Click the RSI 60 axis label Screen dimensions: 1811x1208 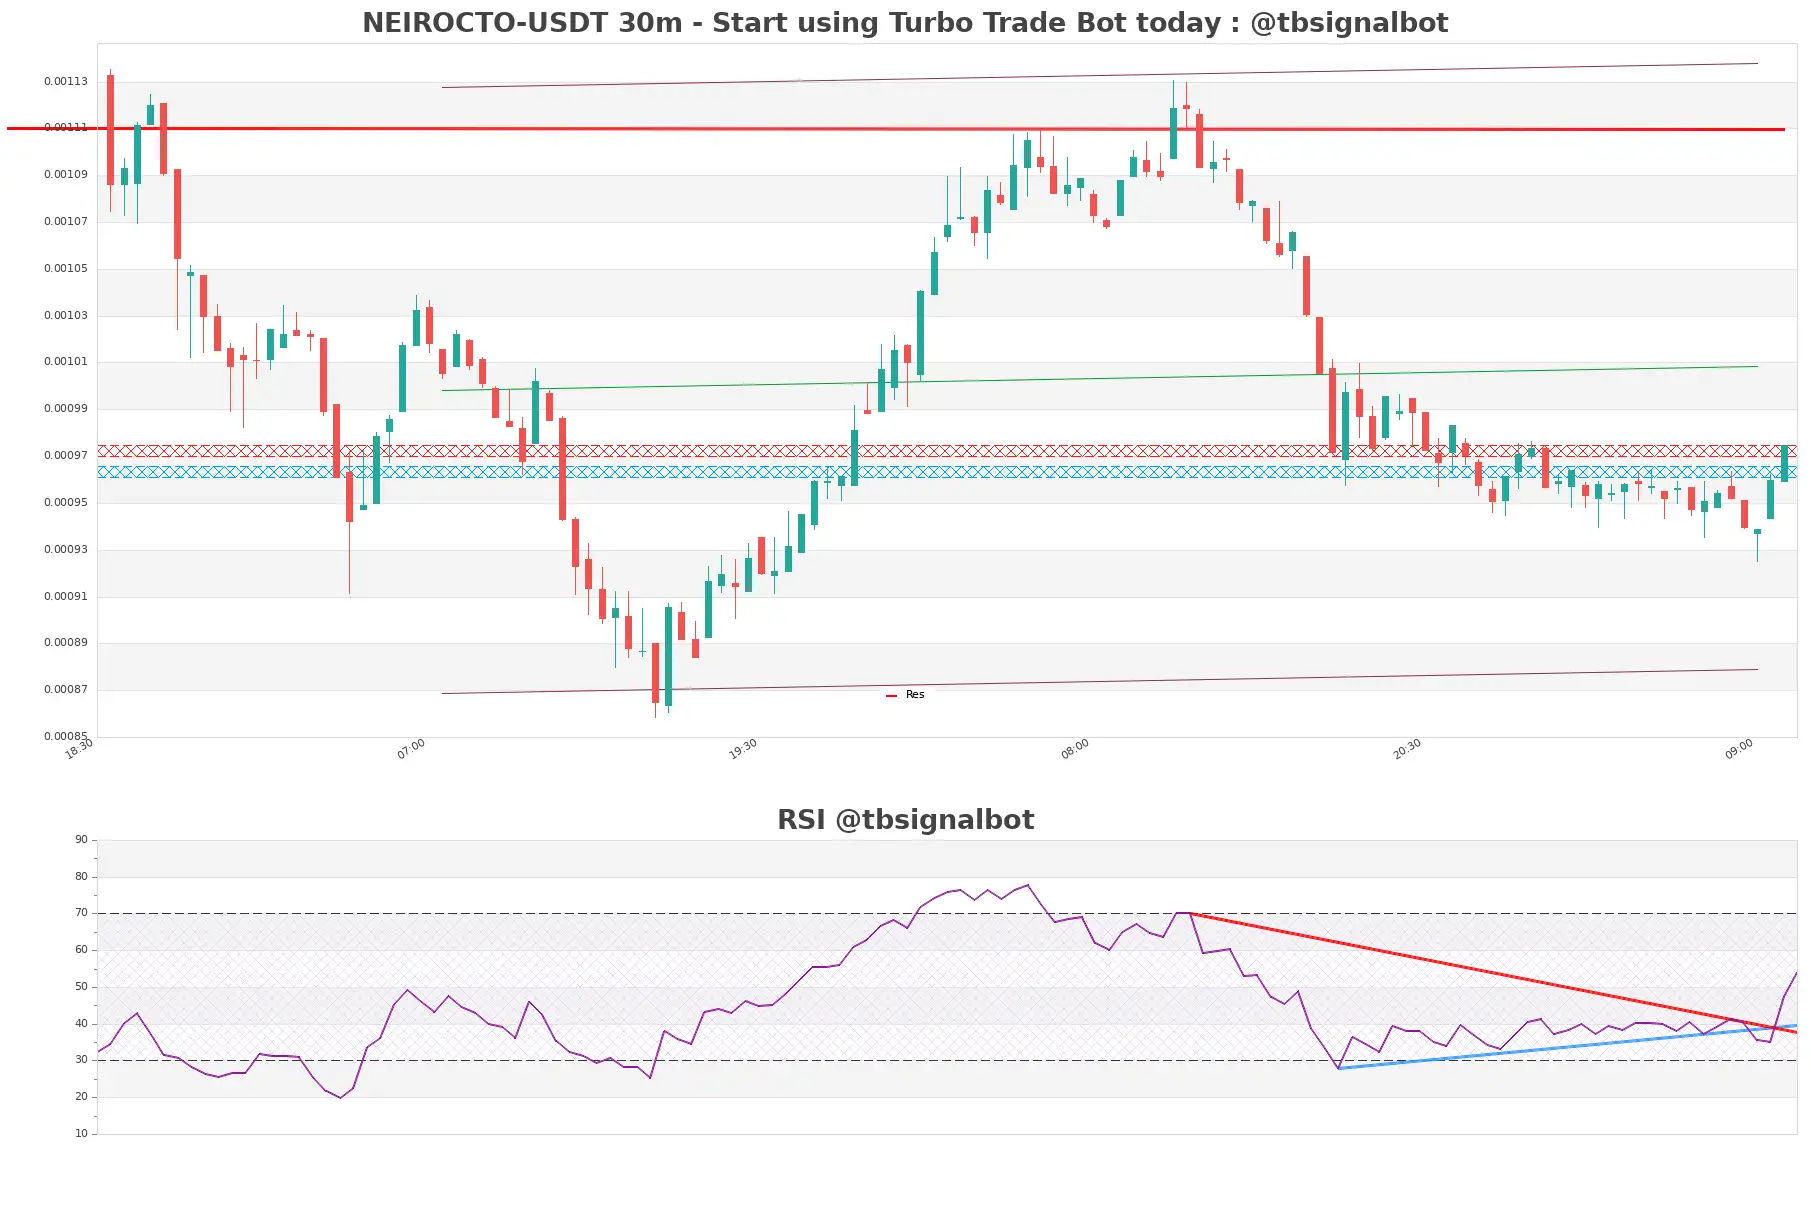(81, 950)
